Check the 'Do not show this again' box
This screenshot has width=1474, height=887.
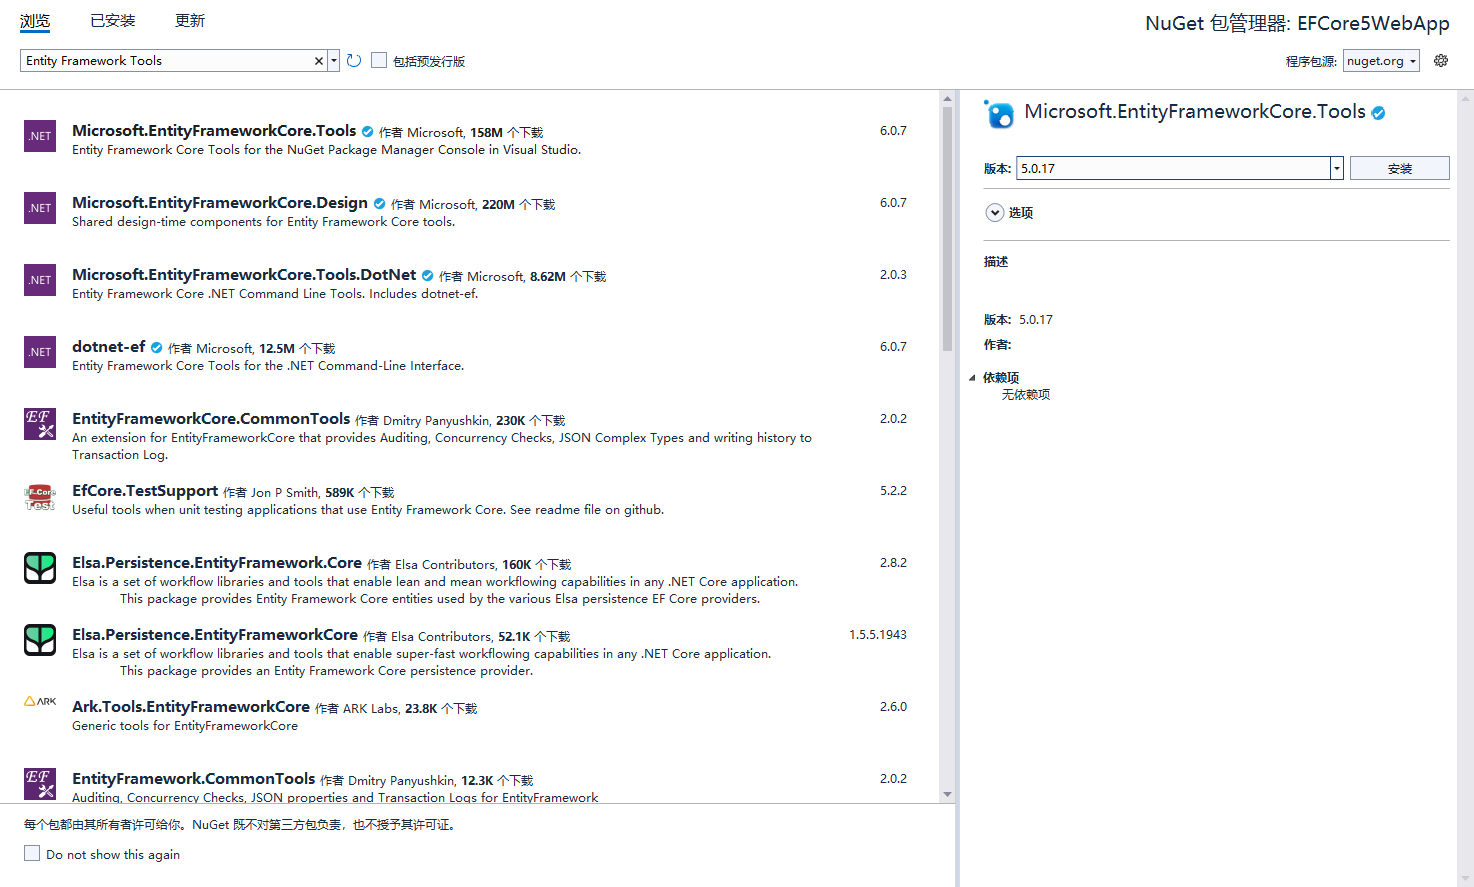point(32,854)
